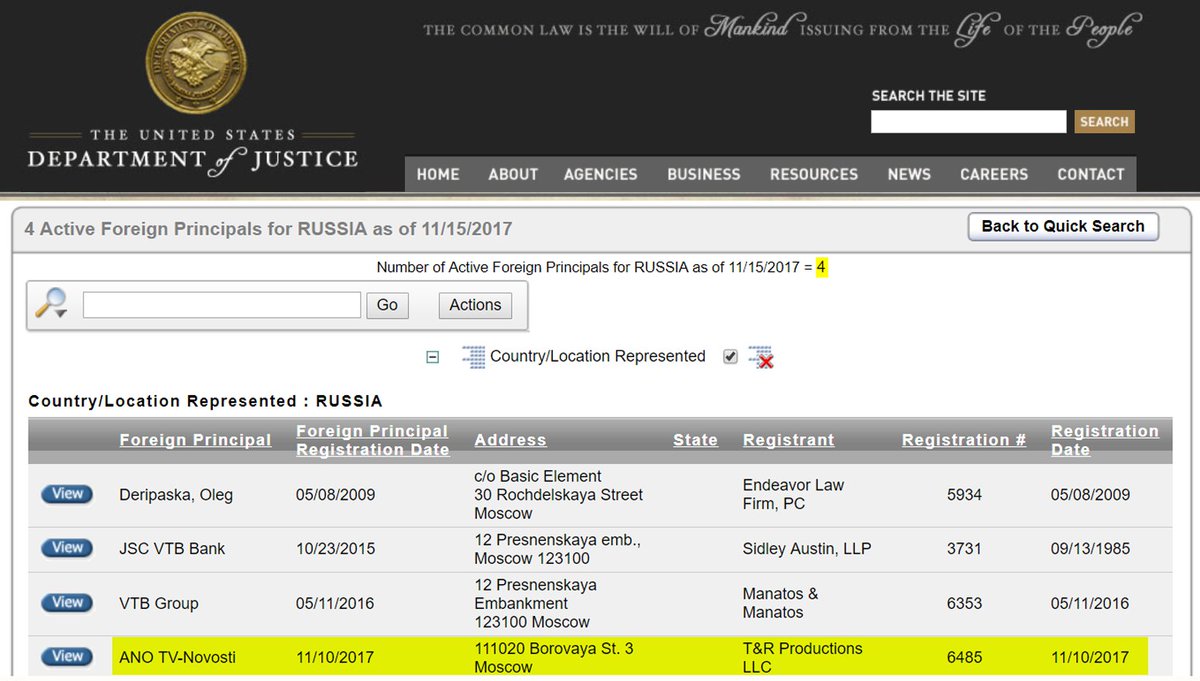
Task: Open the ABOUT menu item
Action: tap(513, 174)
